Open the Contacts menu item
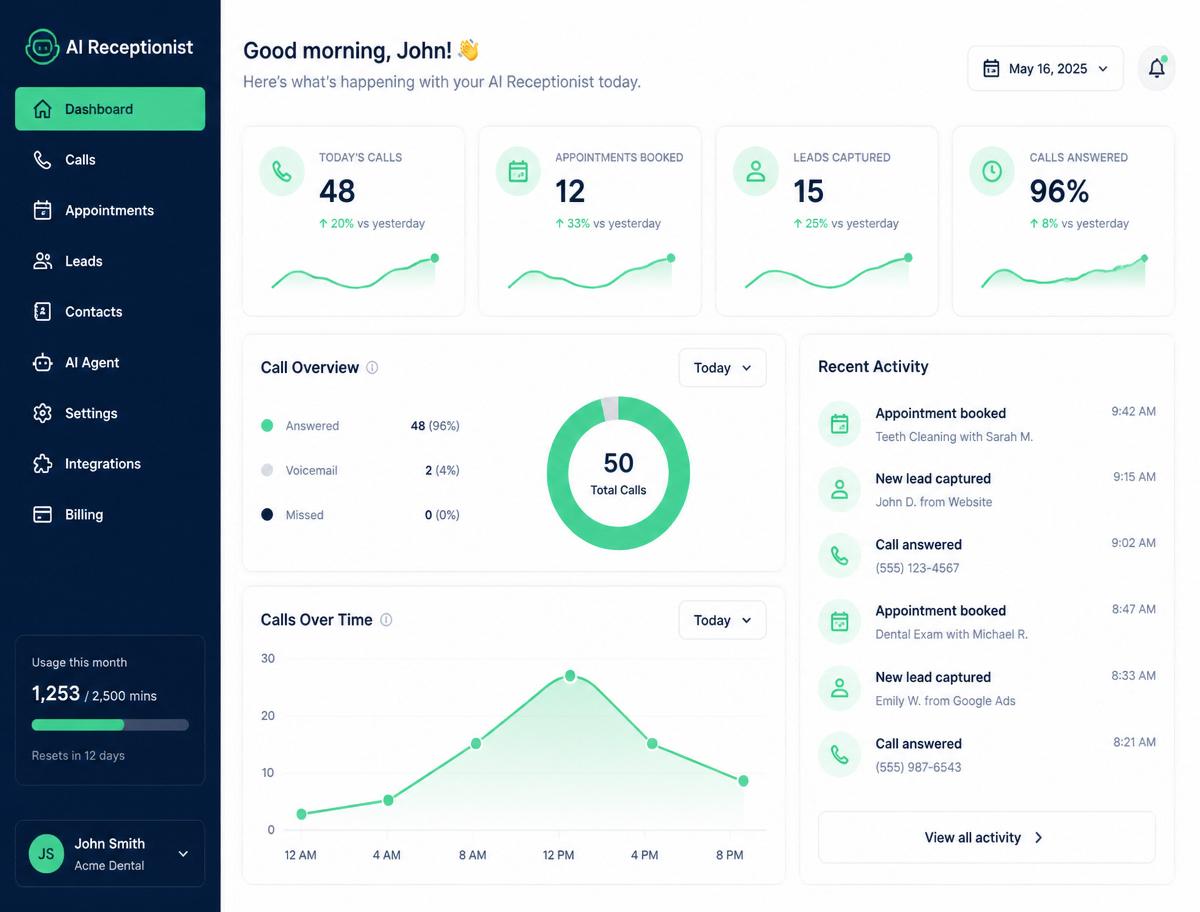 click(x=110, y=312)
